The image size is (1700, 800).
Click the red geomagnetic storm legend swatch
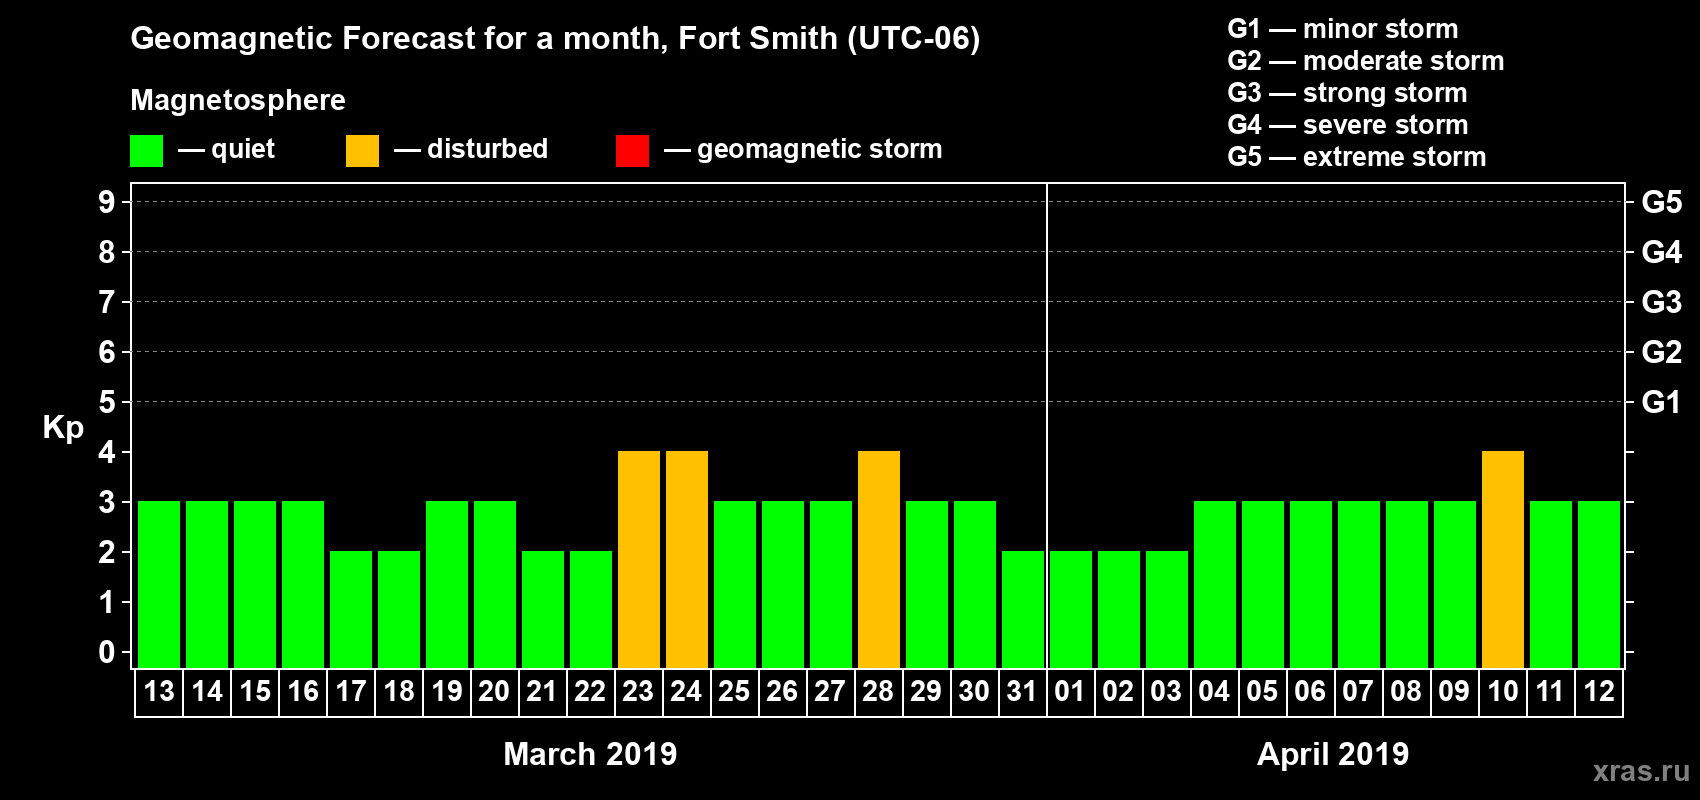(x=632, y=151)
